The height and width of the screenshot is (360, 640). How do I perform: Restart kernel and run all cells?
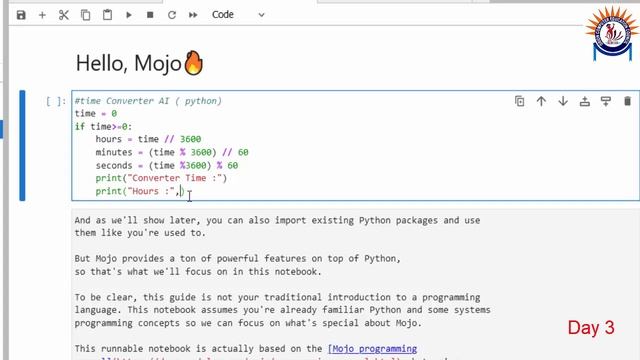pos(193,15)
